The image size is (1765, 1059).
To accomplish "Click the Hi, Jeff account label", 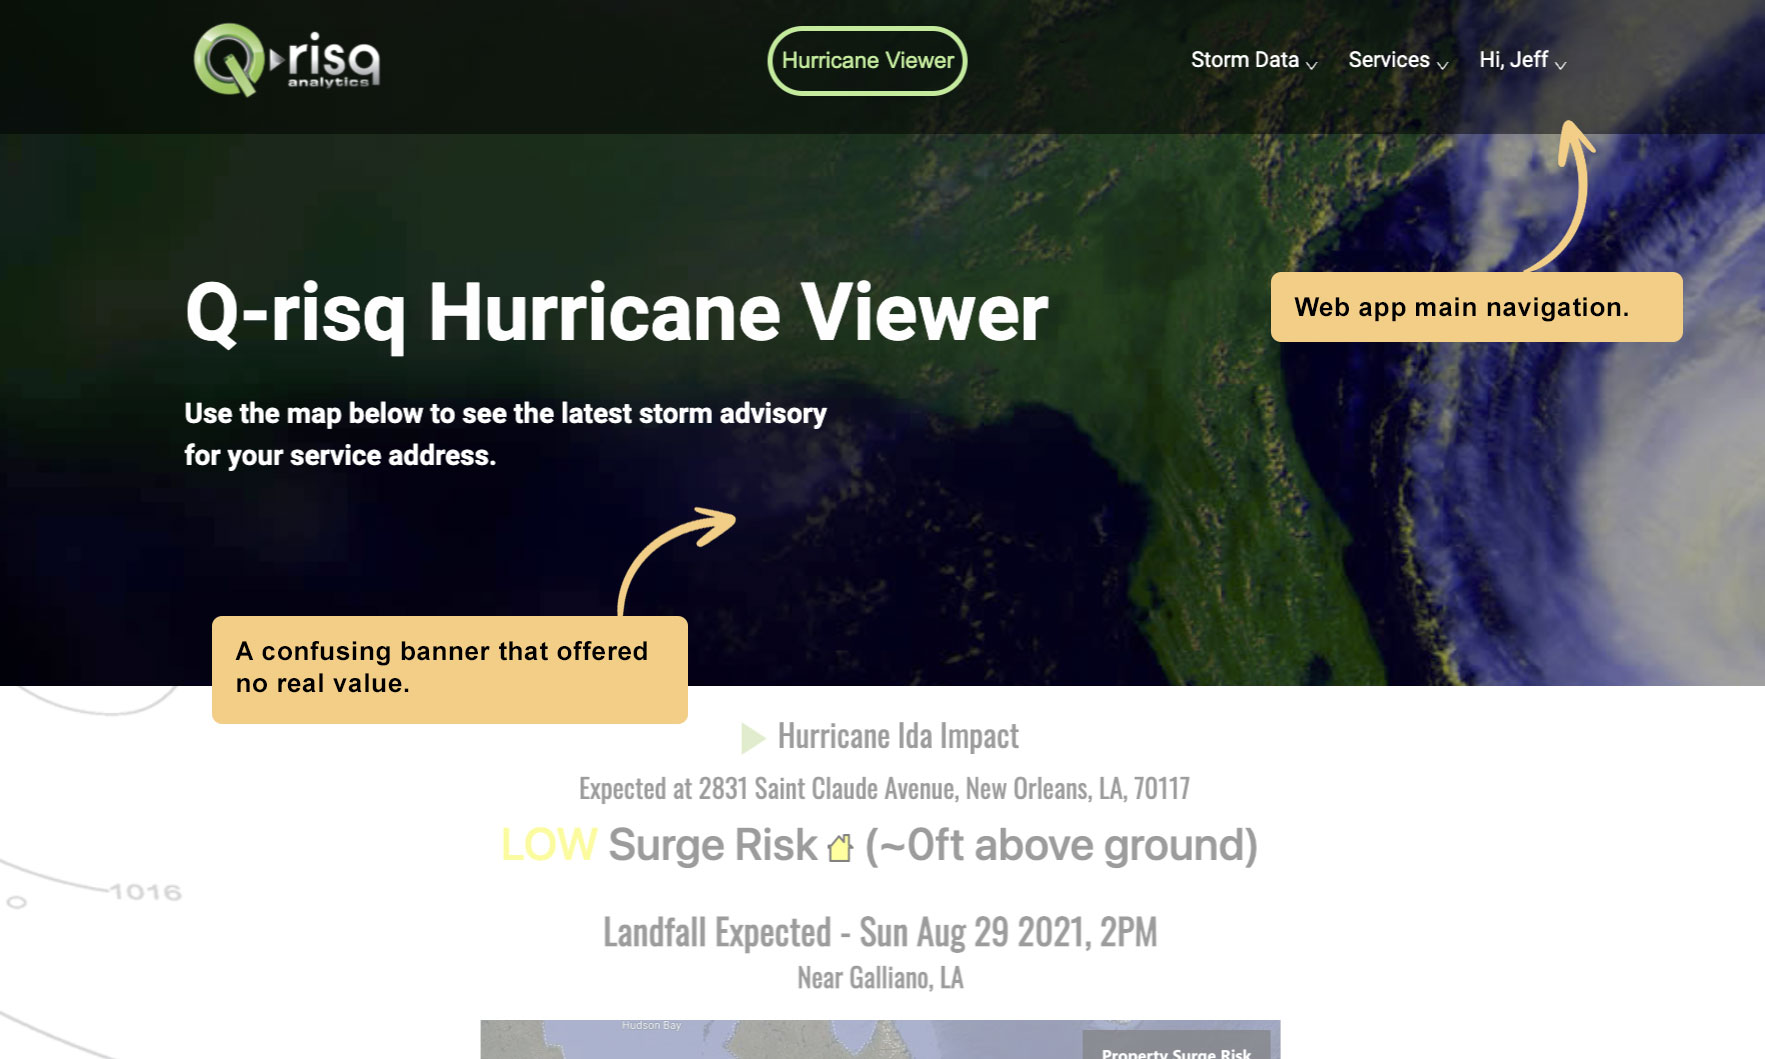I will coord(1513,60).
